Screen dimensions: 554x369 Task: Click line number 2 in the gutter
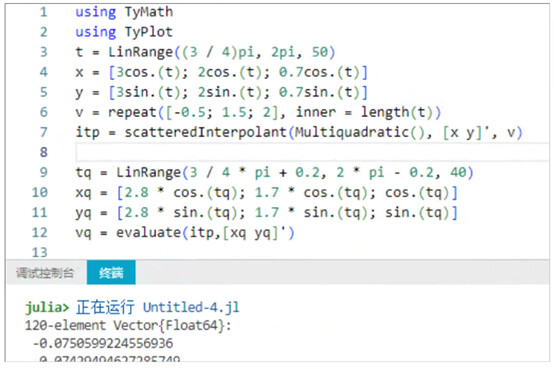tap(43, 32)
